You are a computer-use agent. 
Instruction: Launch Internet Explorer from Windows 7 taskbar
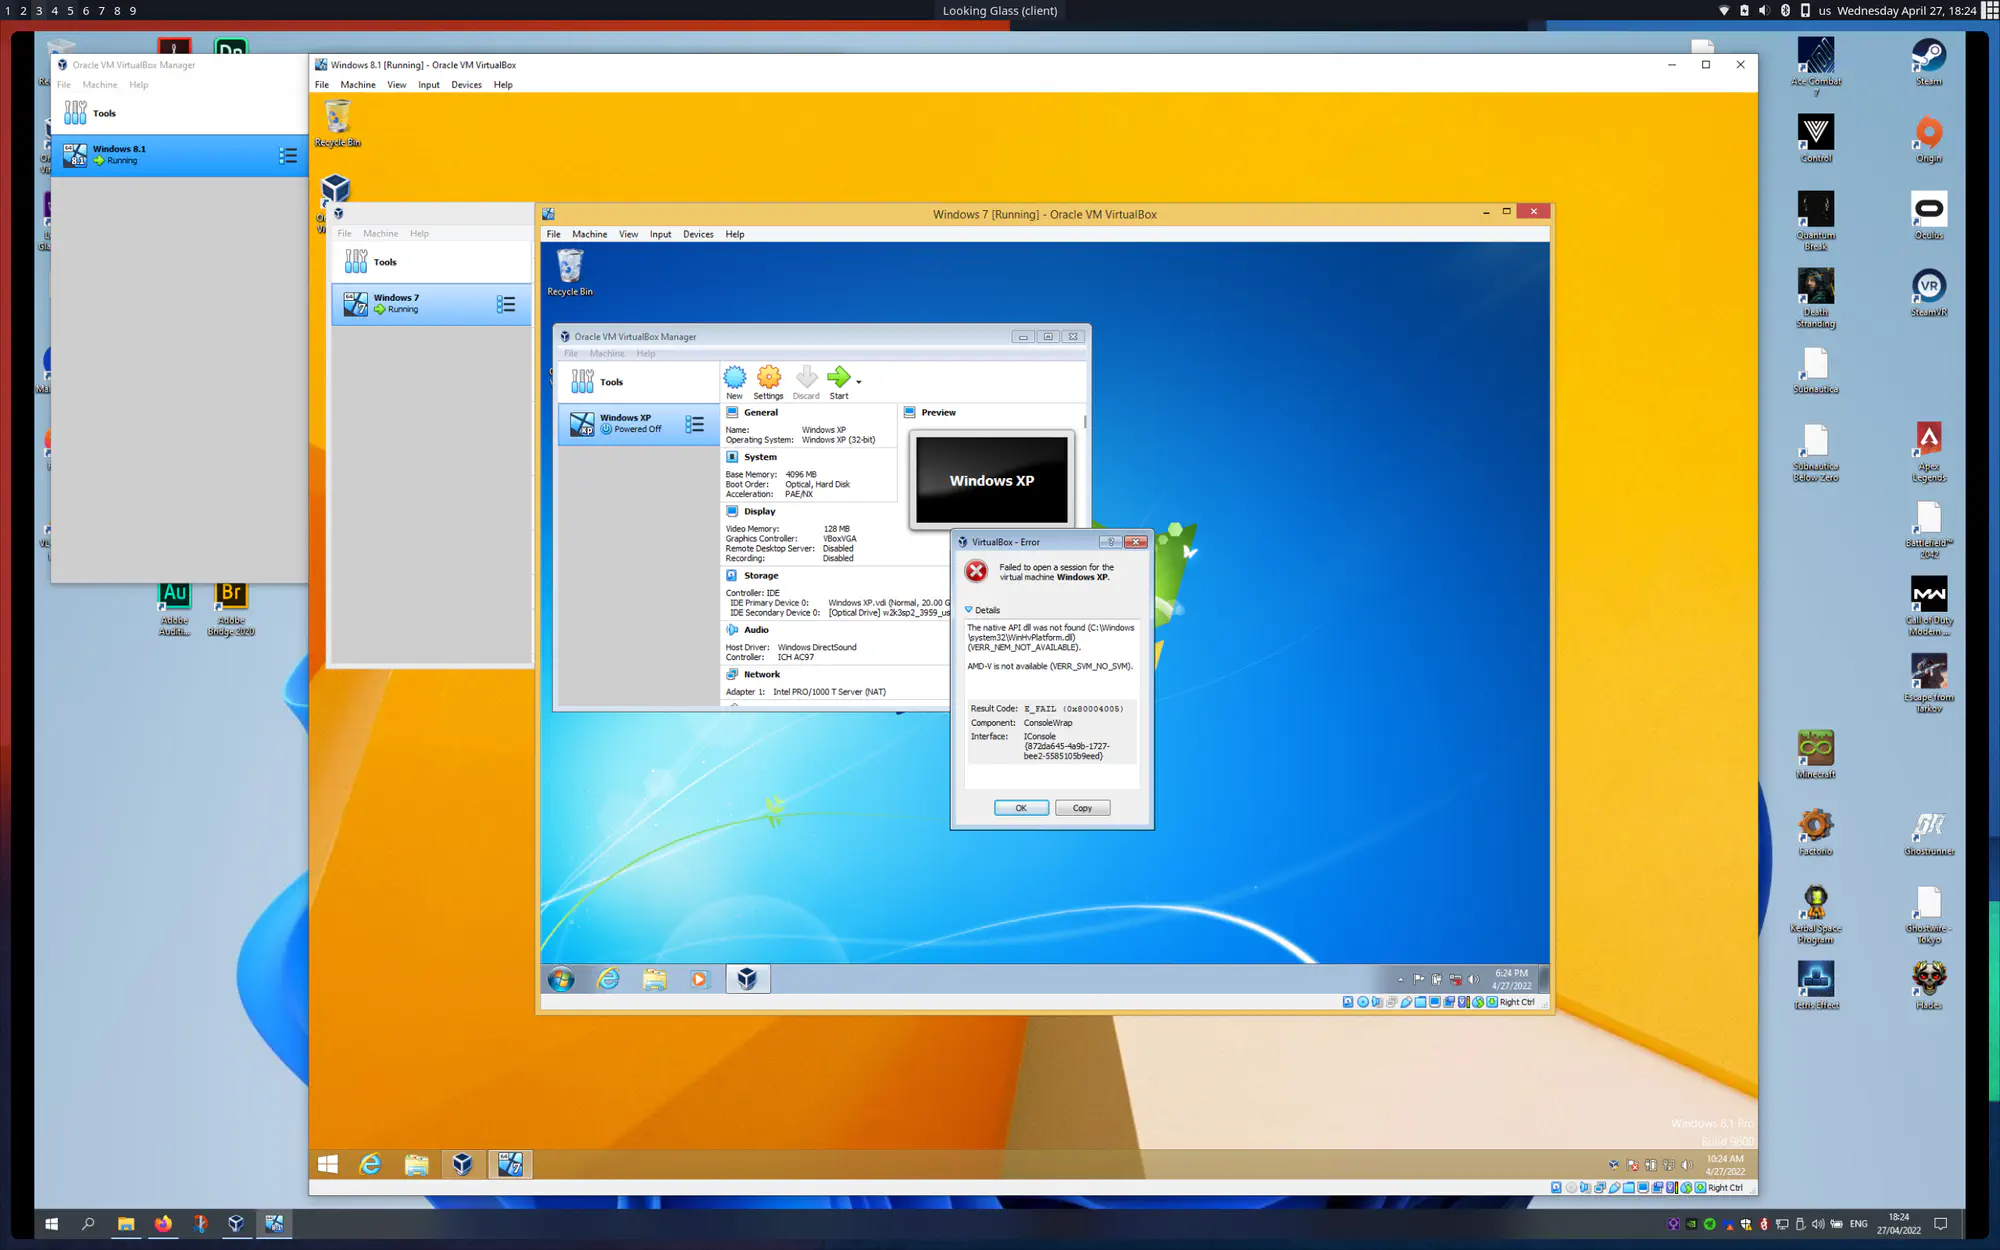(x=608, y=979)
